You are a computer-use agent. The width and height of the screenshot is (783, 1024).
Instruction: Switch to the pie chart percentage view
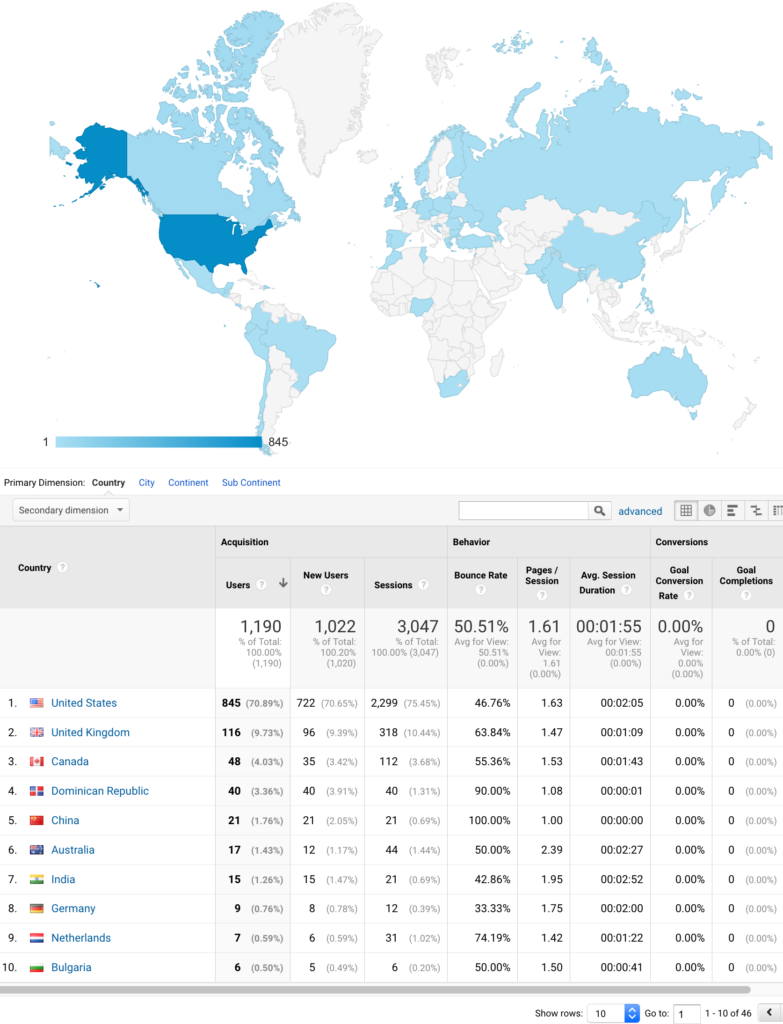(x=709, y=511)
